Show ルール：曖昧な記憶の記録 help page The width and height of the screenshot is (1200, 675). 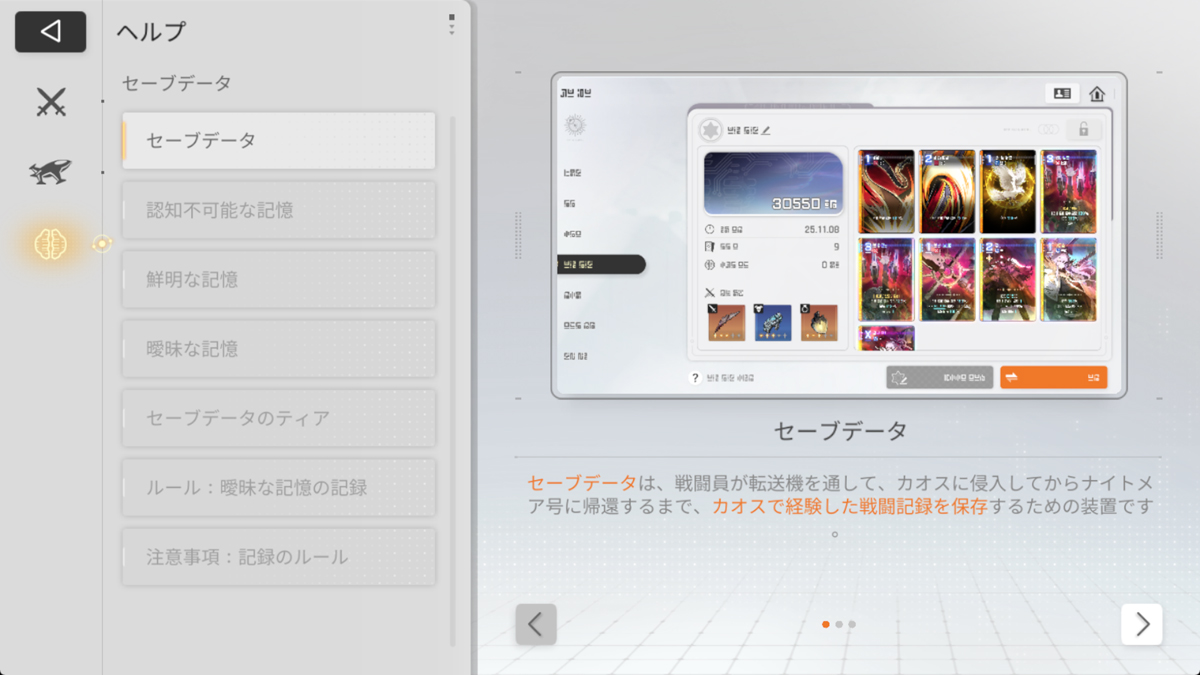point(279,488)
